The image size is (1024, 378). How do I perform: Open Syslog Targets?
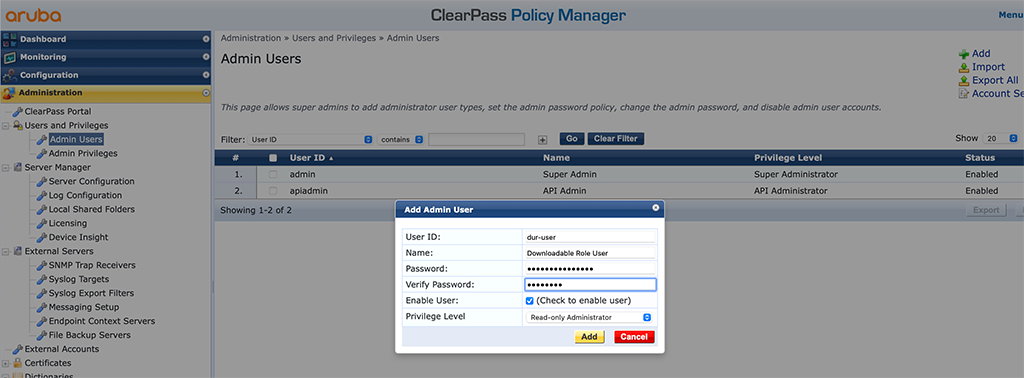[78, 279]
